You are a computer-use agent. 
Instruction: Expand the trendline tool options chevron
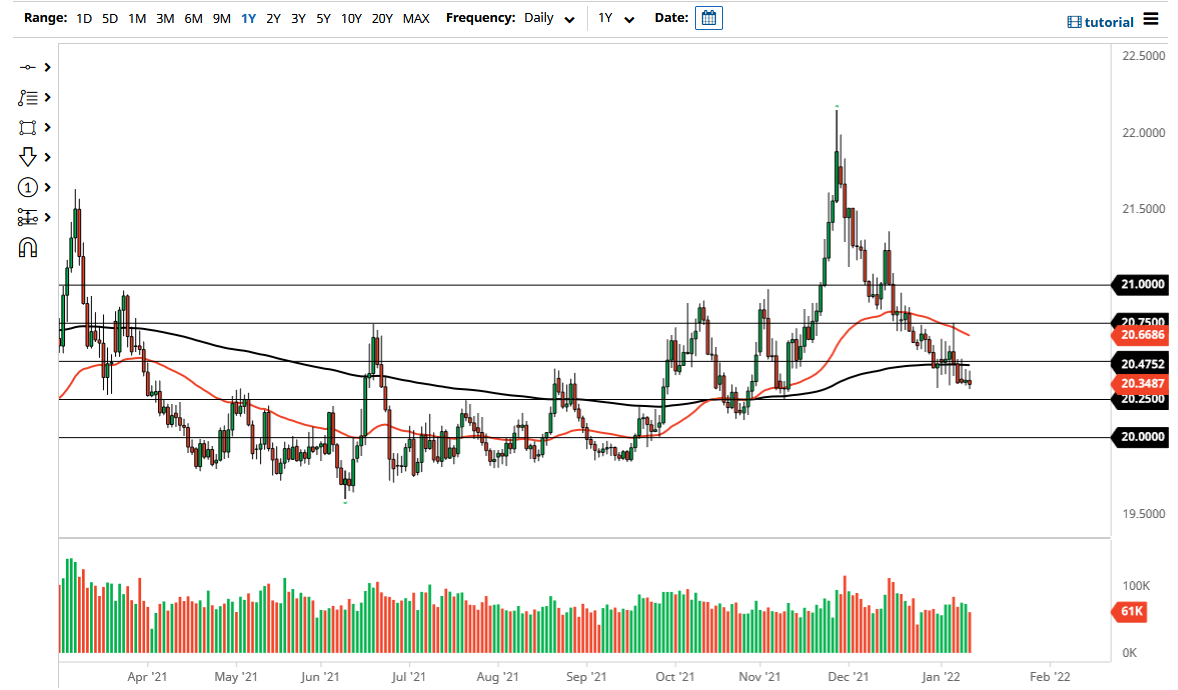45,67
